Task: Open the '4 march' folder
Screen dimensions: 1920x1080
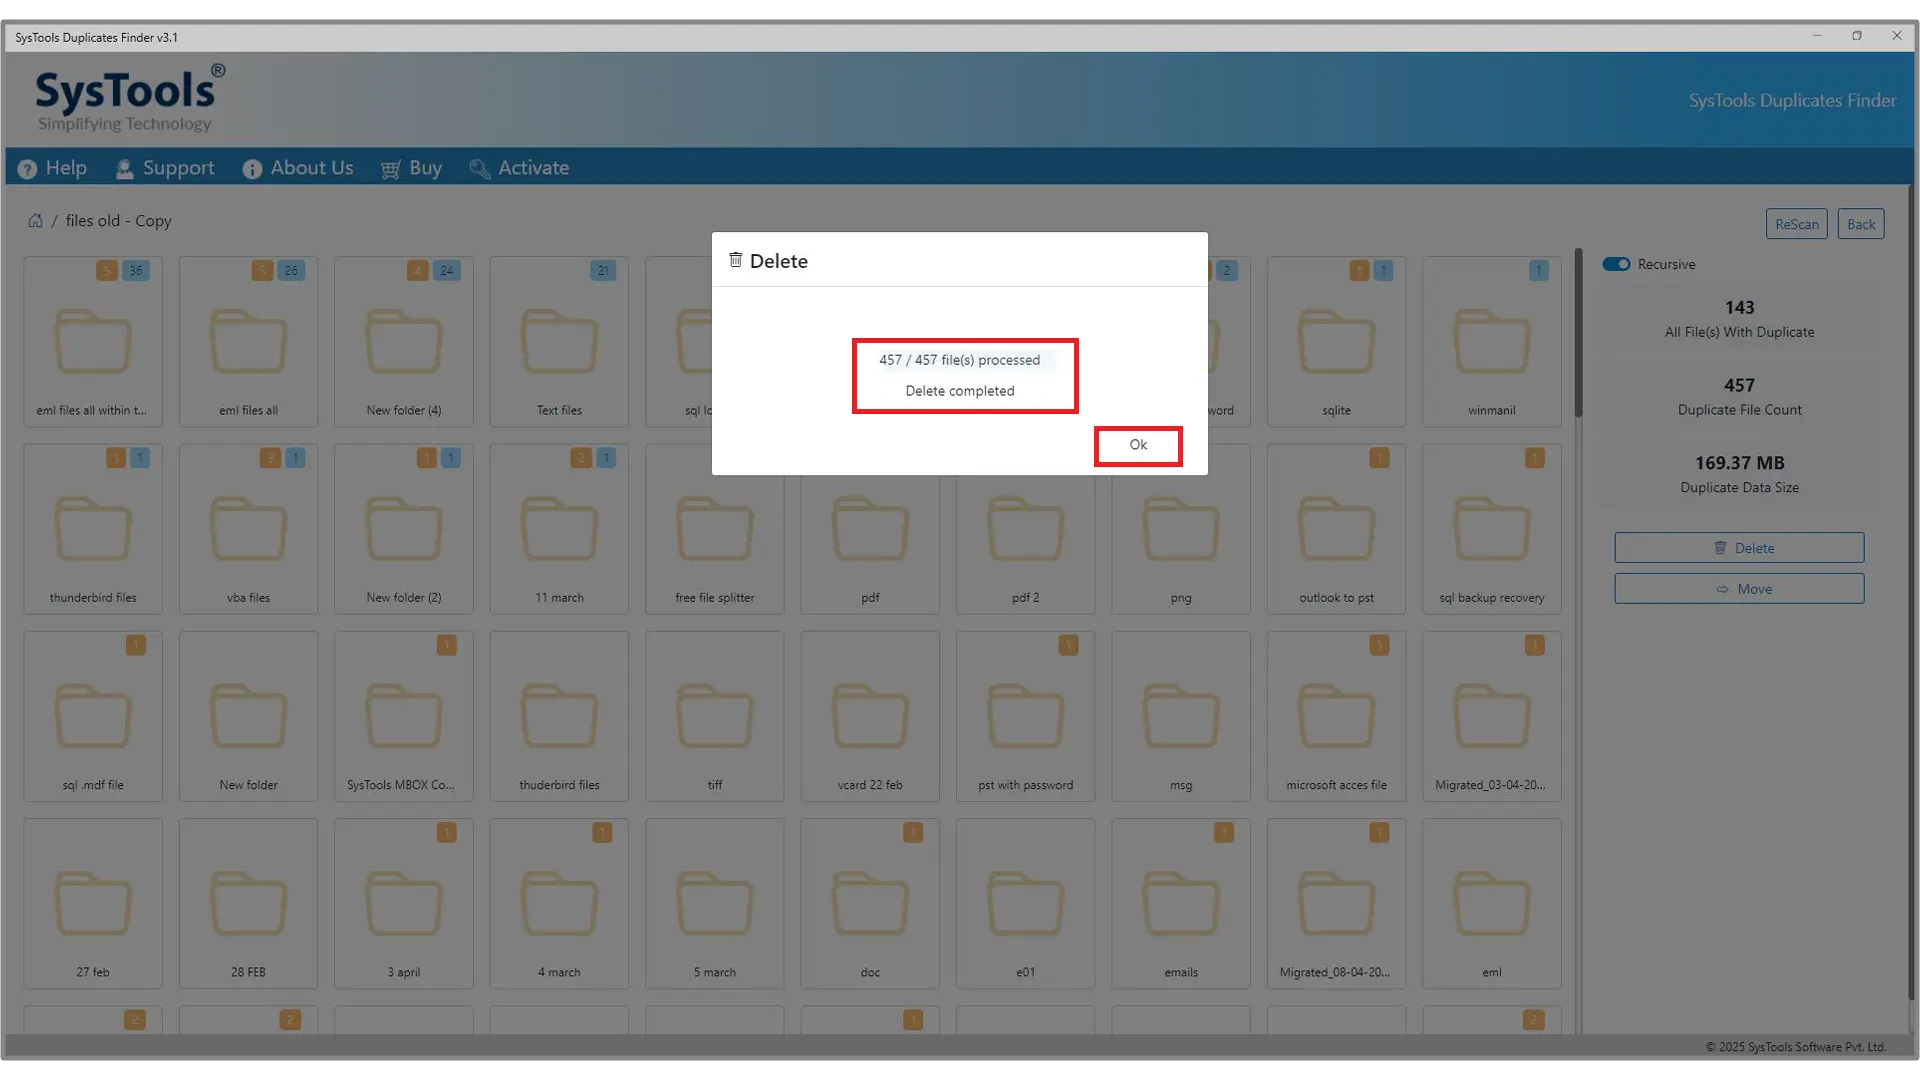Action: pos(559,904)
